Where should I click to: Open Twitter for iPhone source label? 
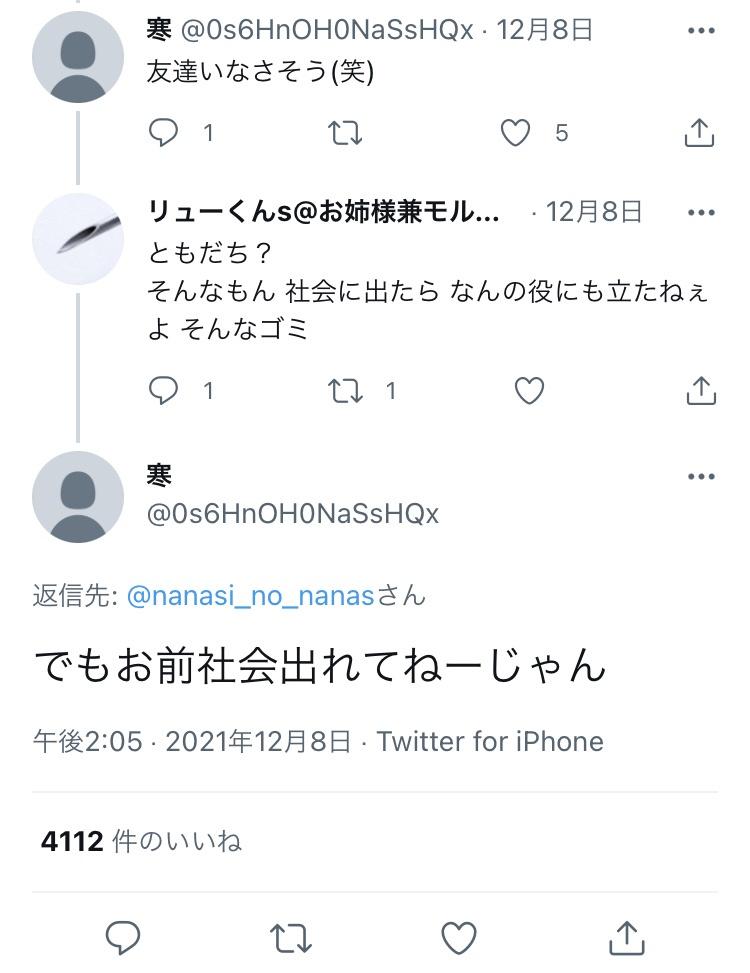(x=490, y=741)
